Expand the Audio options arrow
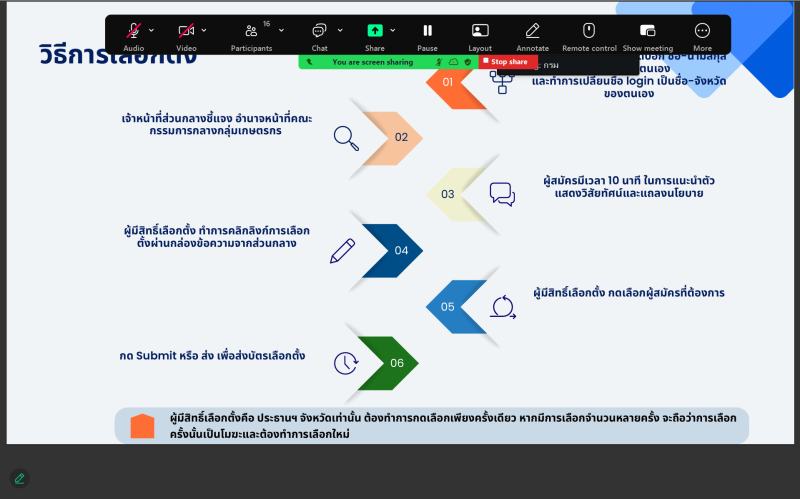800x499 pixels. tap(151, 30)
